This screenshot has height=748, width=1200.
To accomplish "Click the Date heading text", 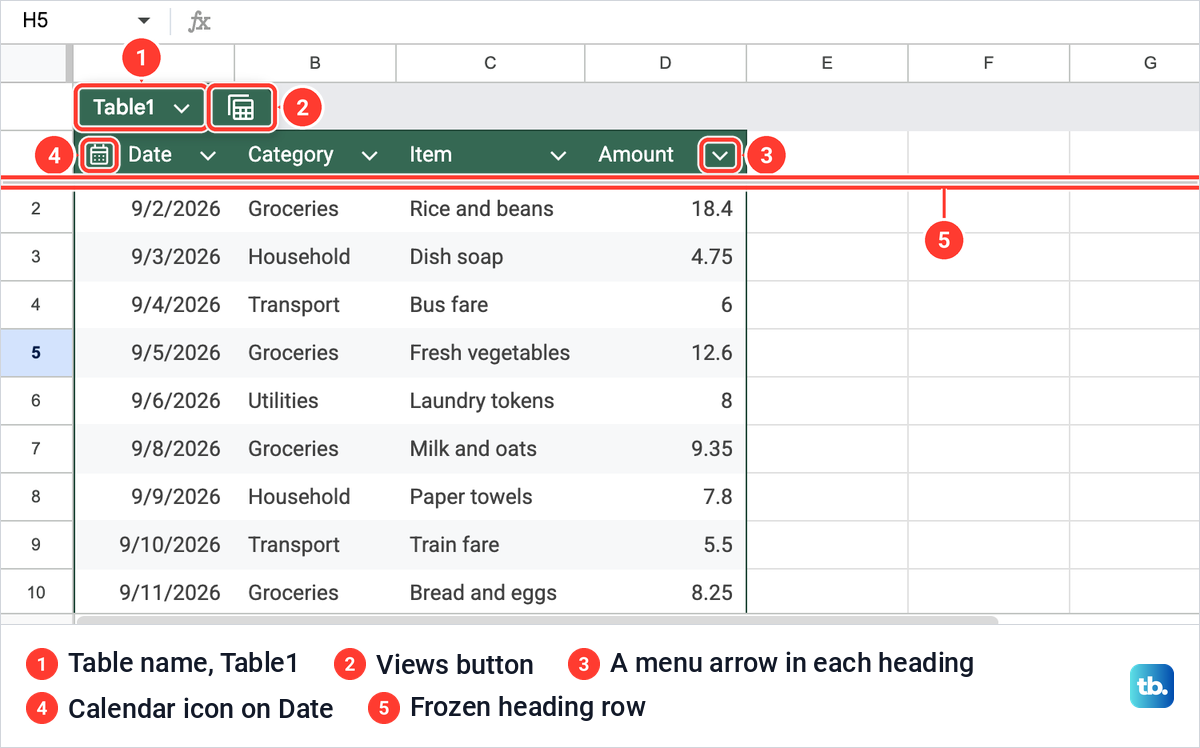I will pos(150,155).
